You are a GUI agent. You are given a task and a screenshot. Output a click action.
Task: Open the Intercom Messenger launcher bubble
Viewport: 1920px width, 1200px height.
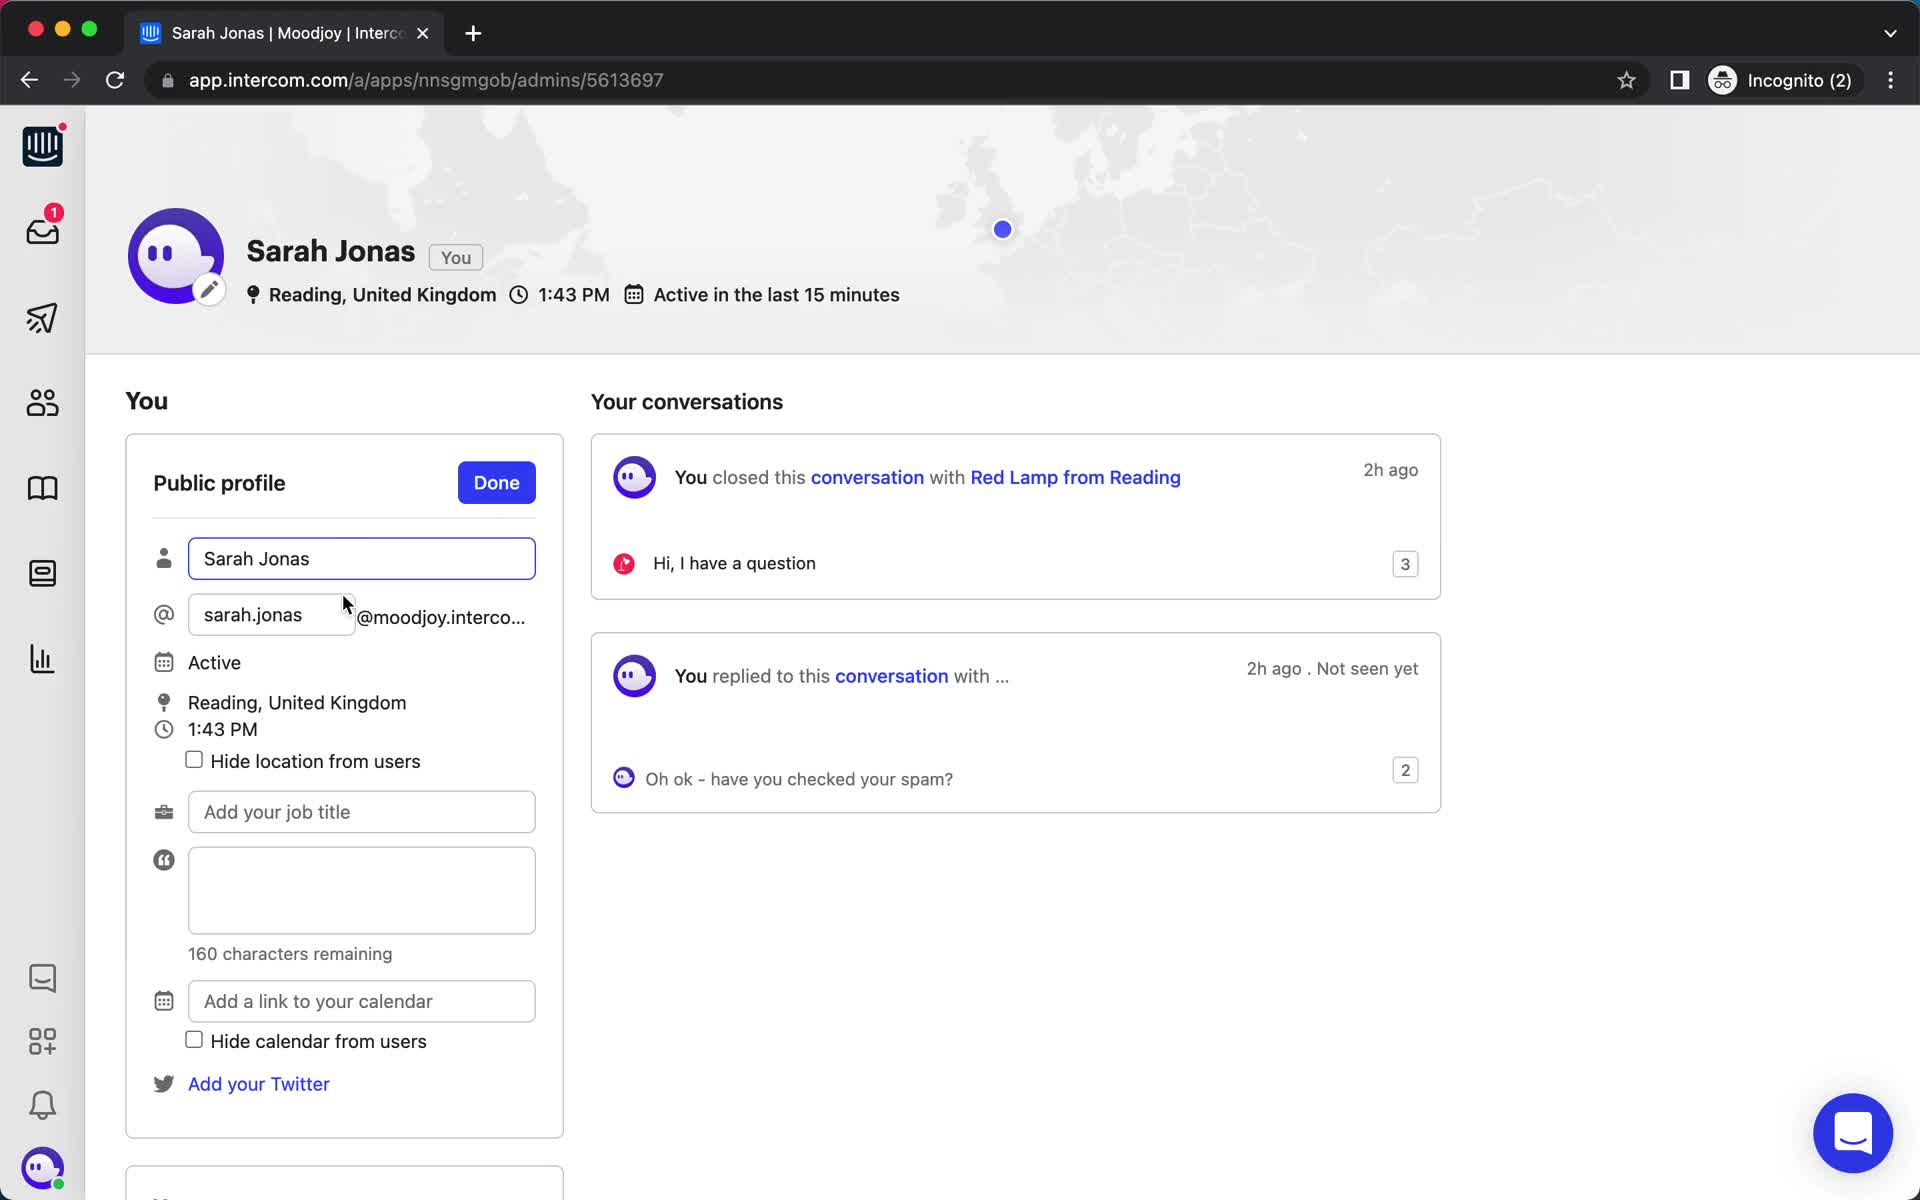coord(1853,1133)
